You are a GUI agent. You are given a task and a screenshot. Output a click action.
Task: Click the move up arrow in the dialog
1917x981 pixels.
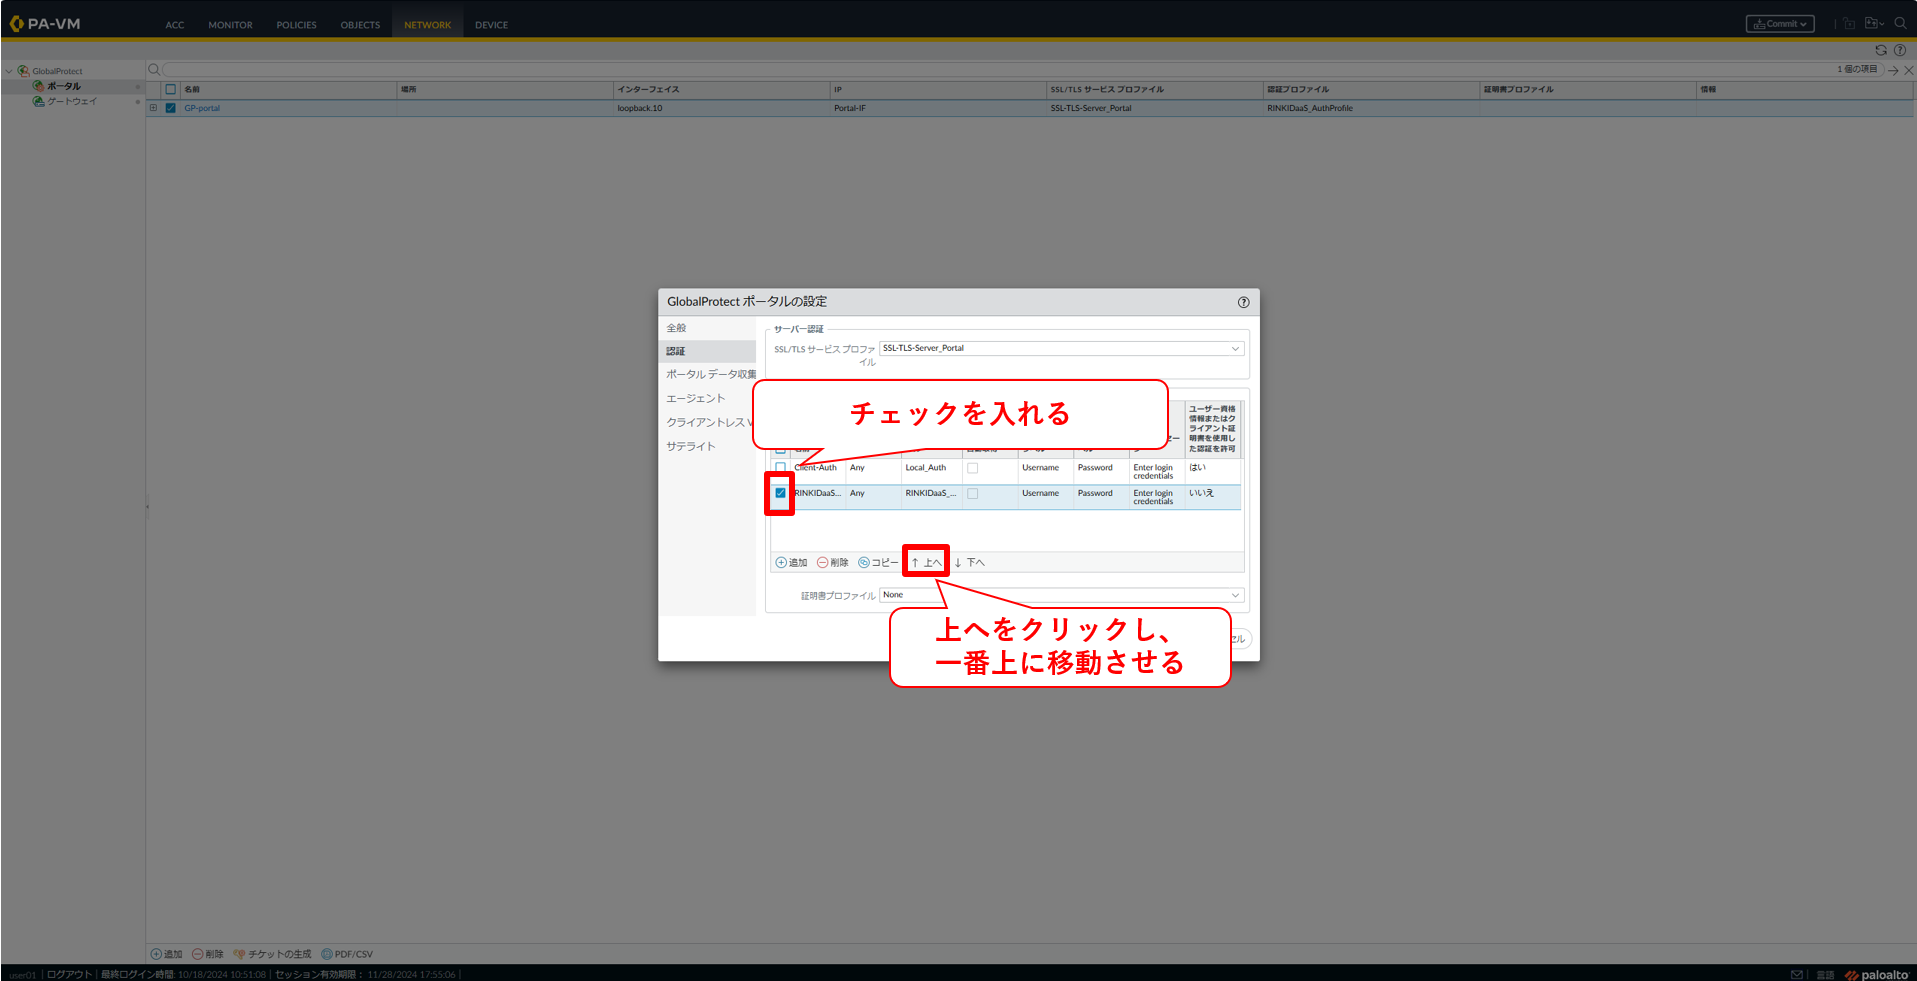[x=915, y=563]
